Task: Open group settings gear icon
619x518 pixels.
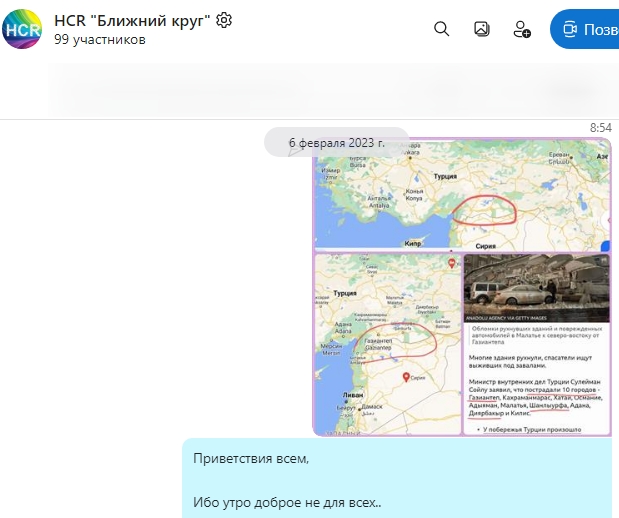Action: click(224, 20)
